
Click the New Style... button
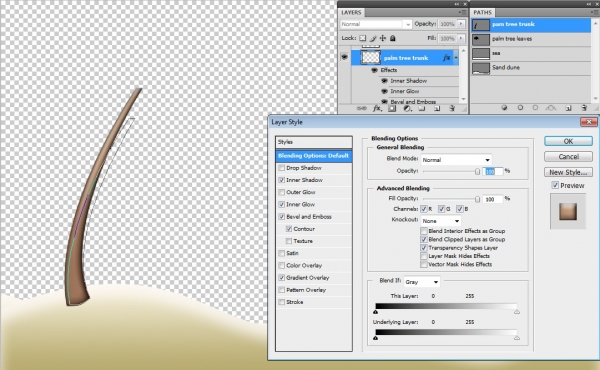(x=568, y=172)
